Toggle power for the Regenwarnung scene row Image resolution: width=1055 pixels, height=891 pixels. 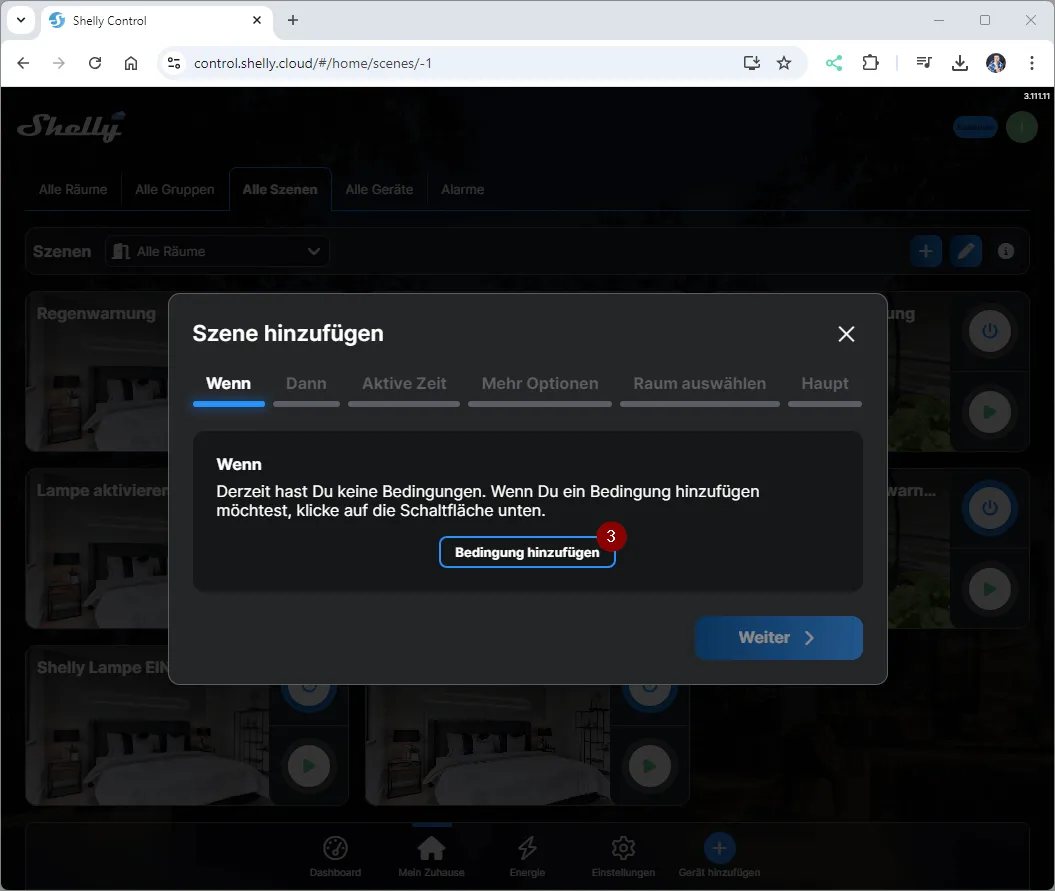click(x=989, y=331)
